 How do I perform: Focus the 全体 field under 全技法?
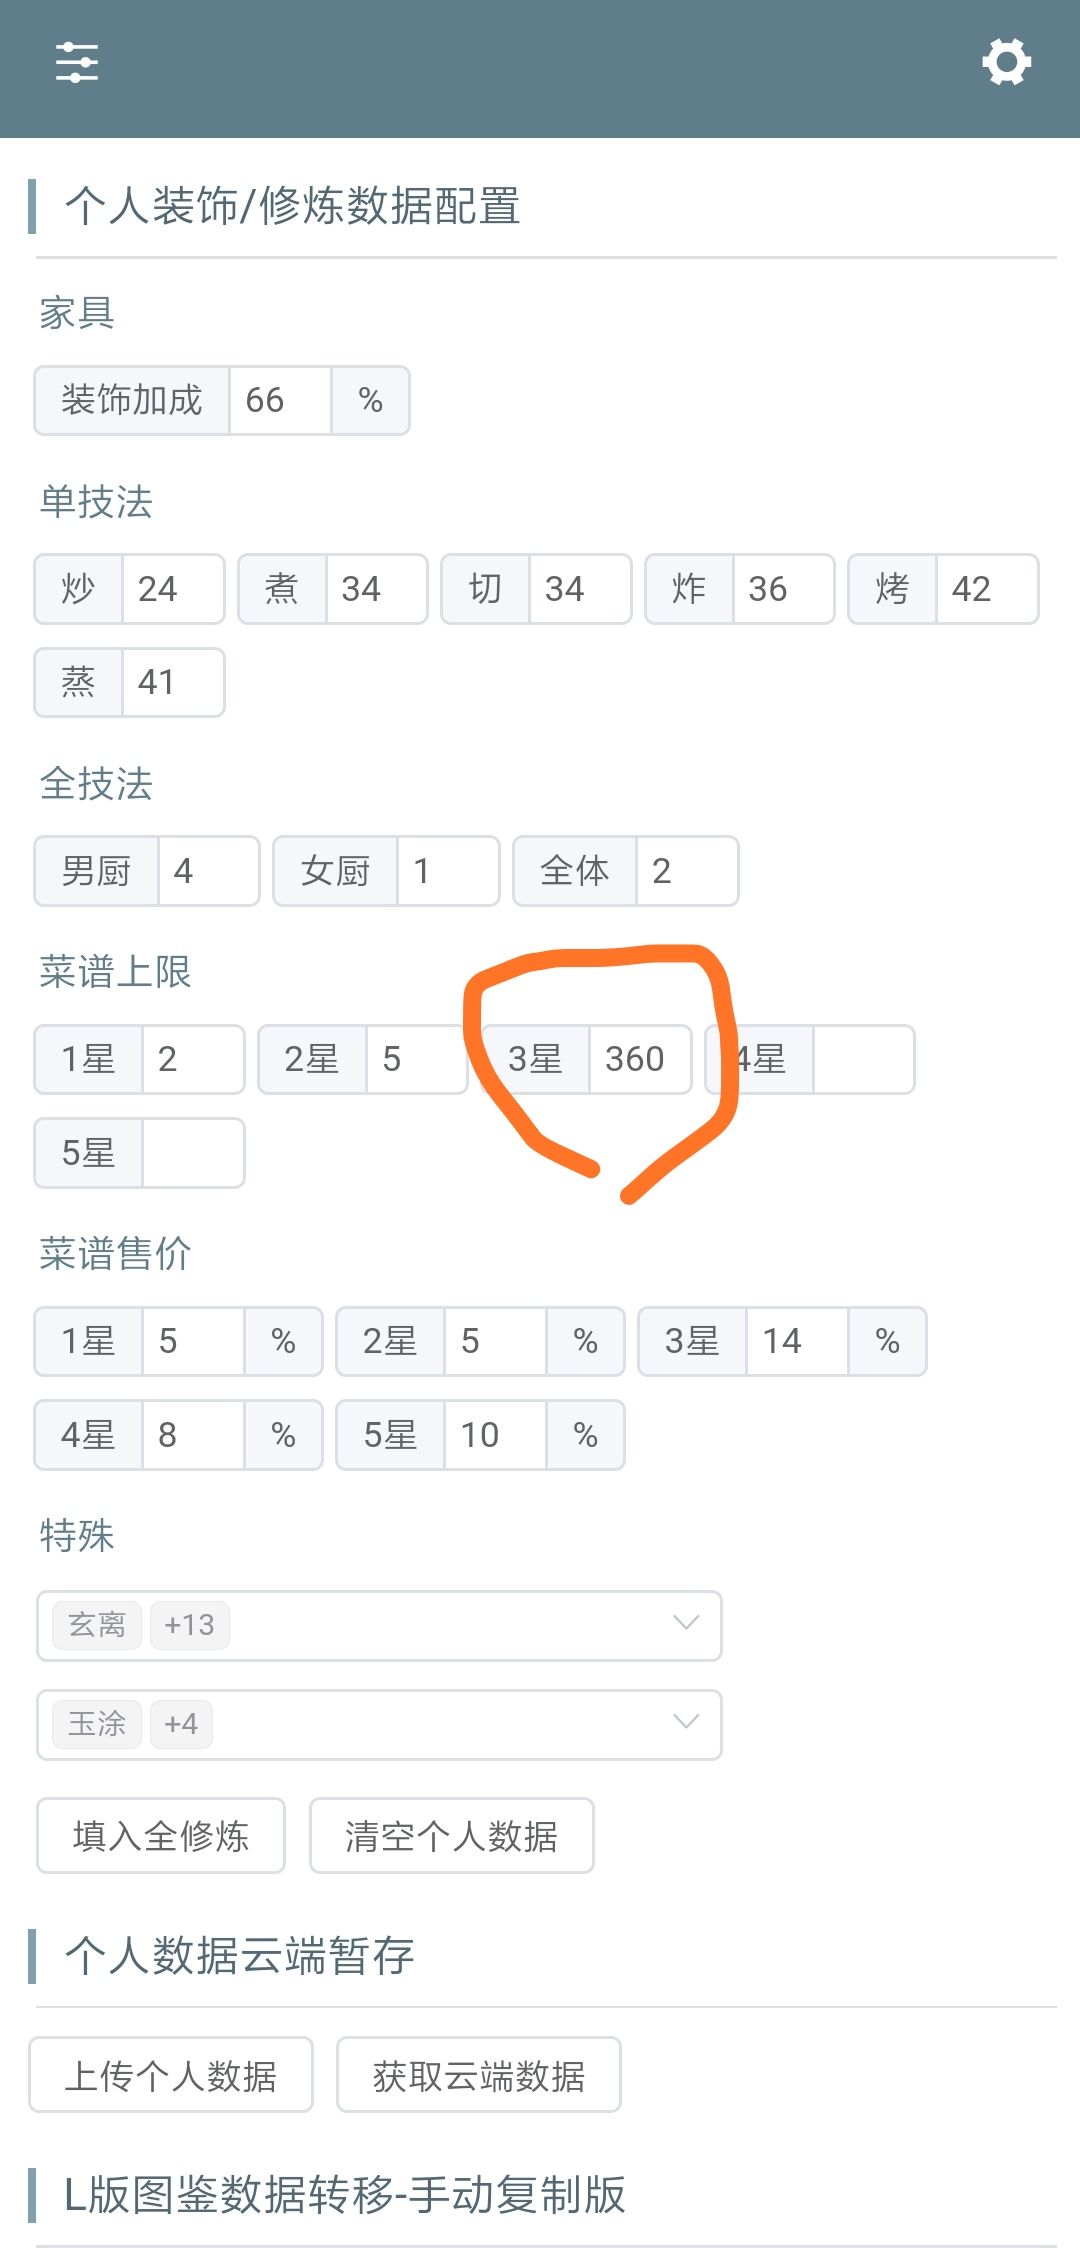[x=686, y=871]
